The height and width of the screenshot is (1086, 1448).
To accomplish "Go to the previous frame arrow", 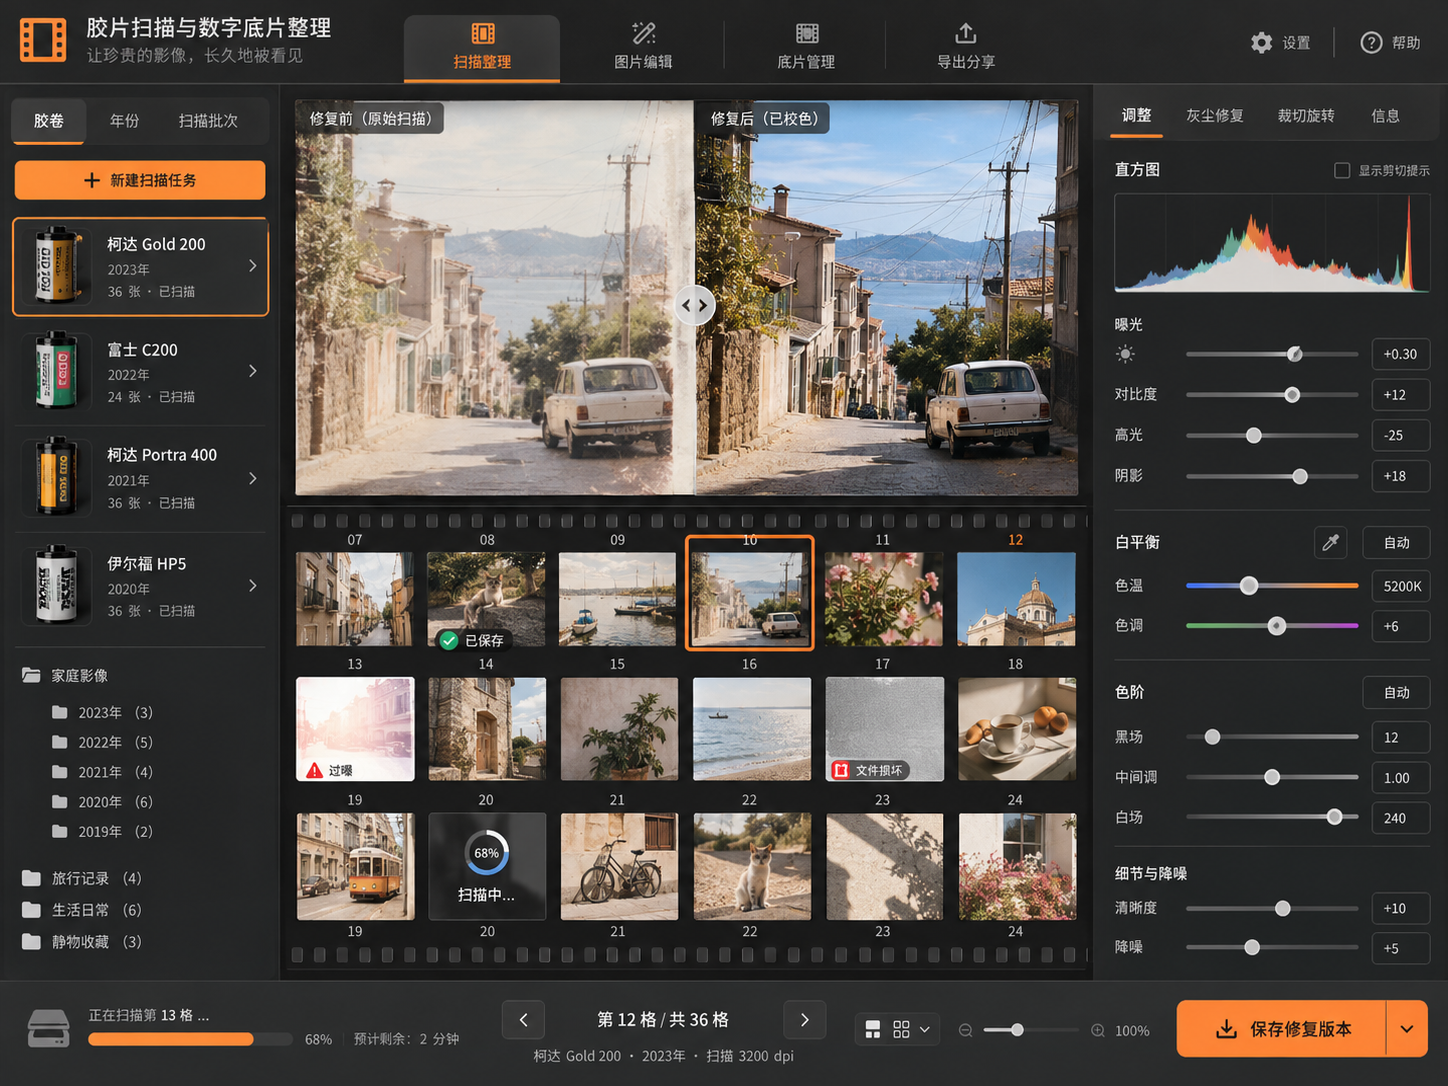I will (523, 1020).
